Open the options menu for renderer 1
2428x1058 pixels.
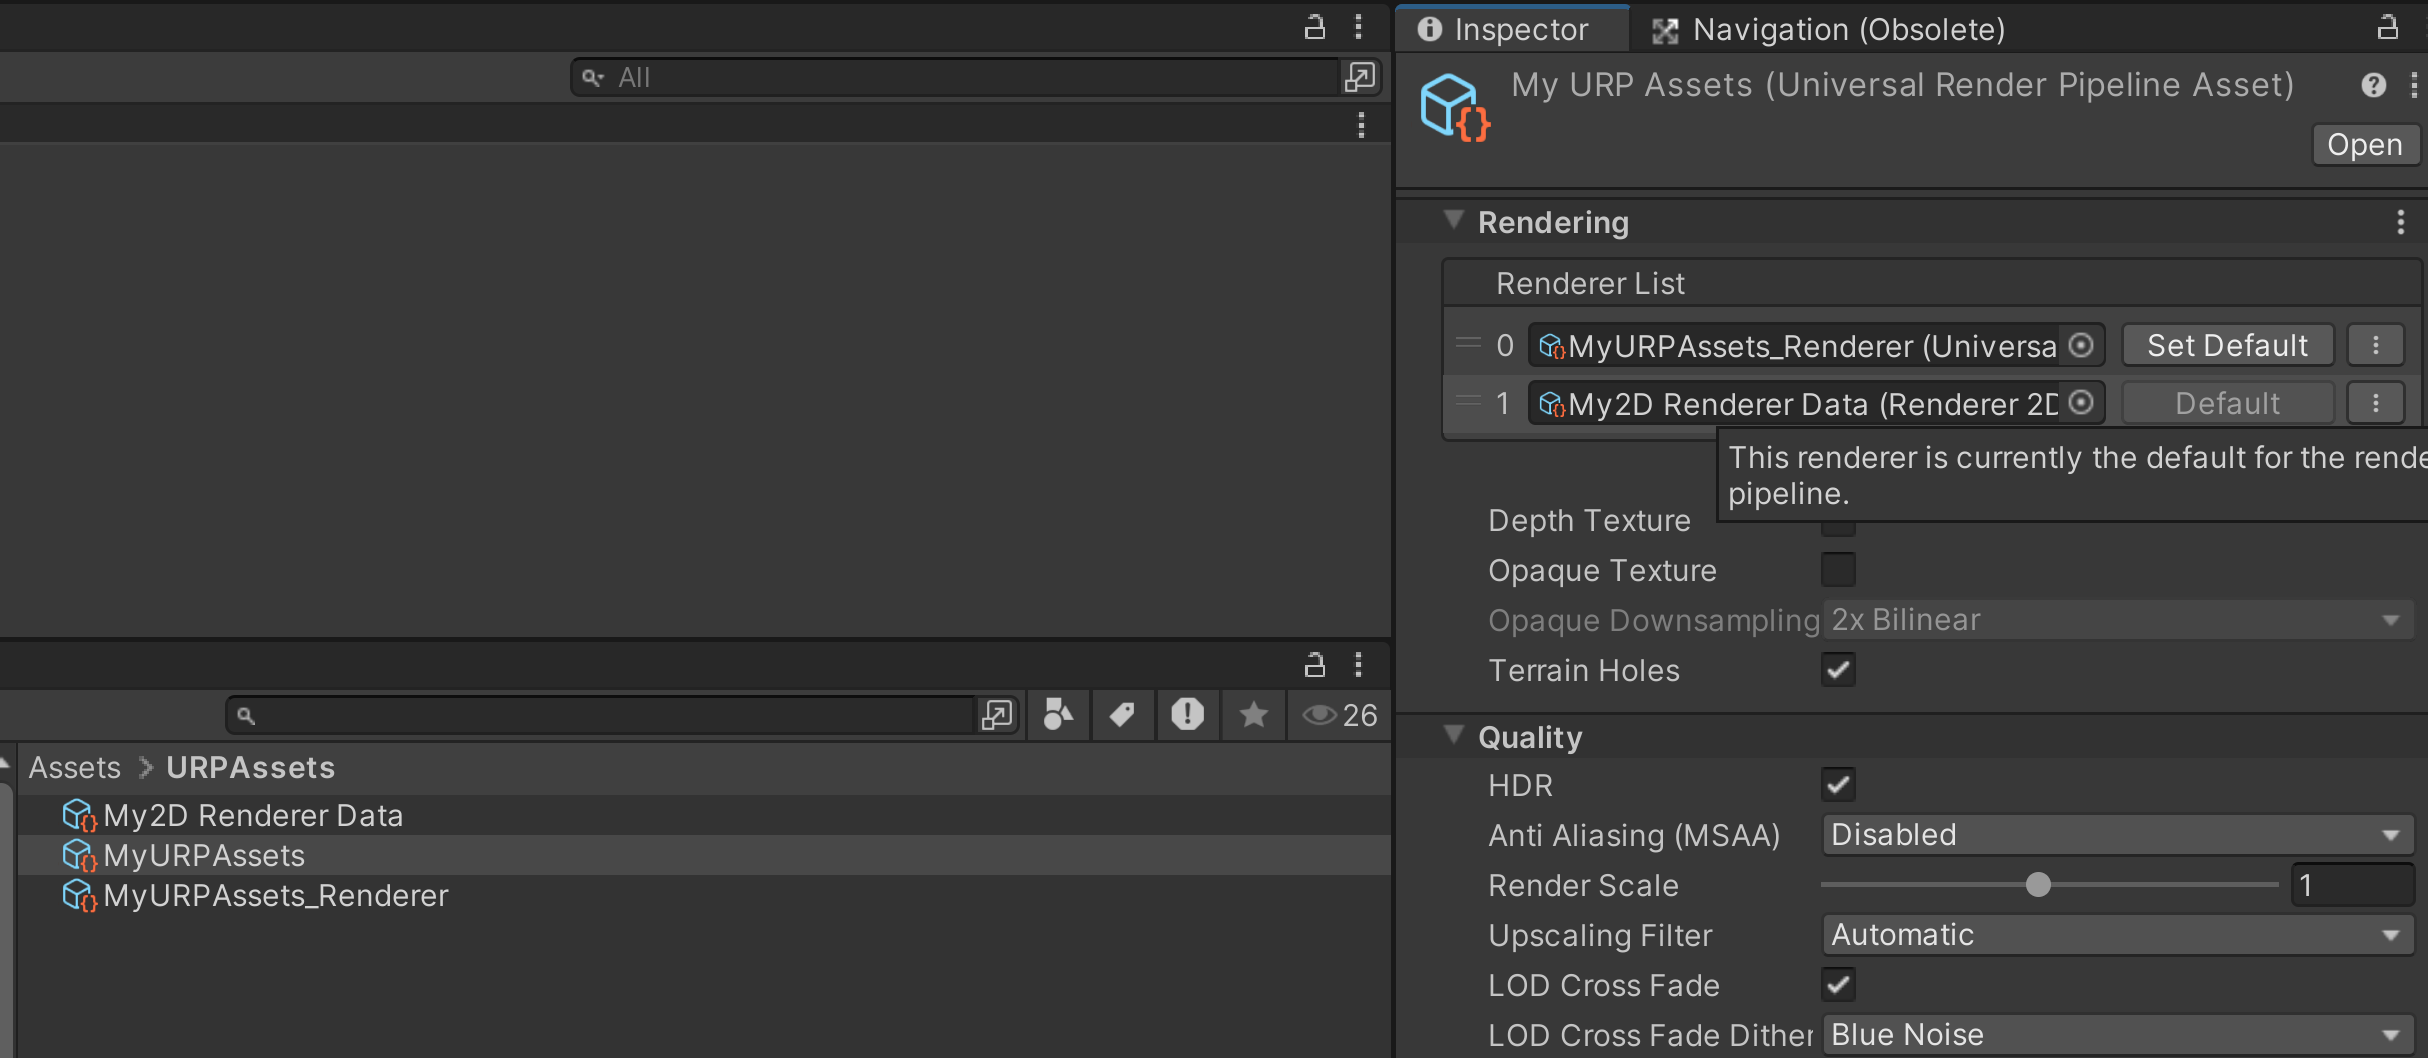[2376, 403]
